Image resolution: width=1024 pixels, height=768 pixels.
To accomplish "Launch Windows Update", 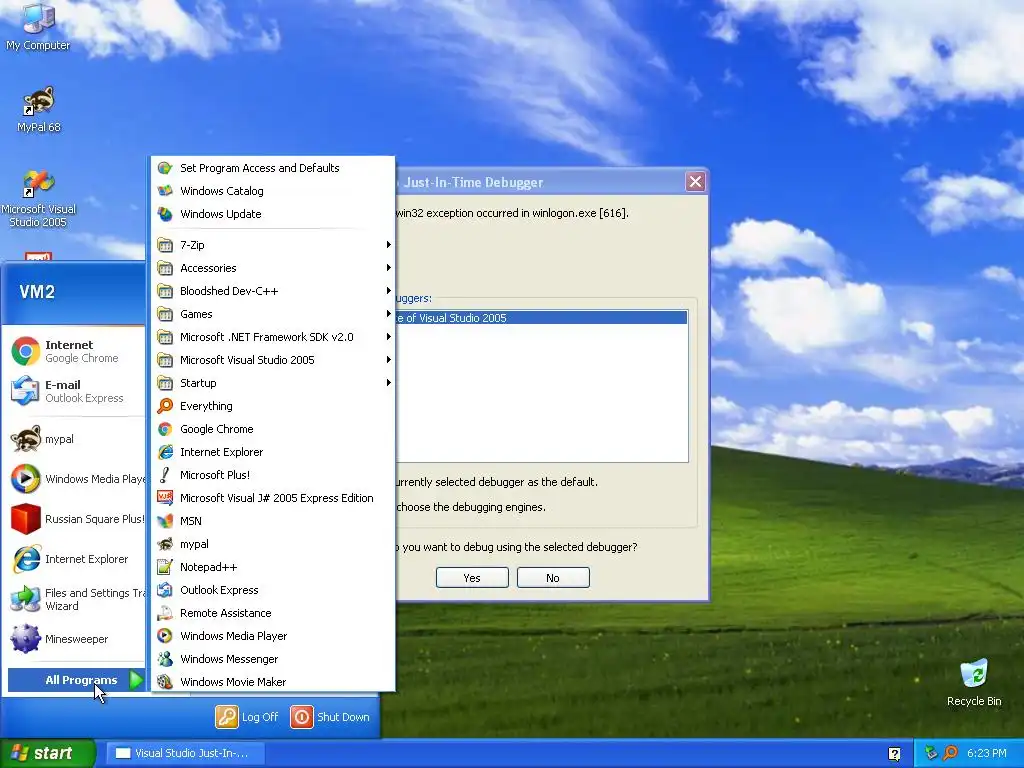I will [273, 214].
